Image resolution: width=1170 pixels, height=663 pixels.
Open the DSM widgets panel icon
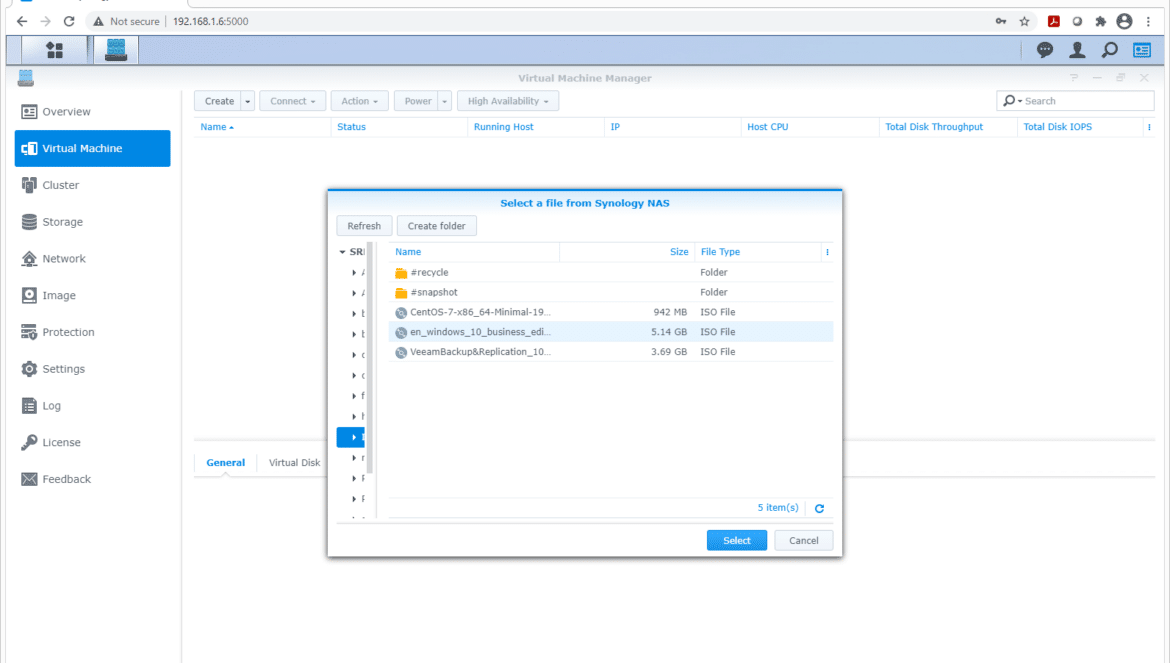click(x=1142, y=50)
